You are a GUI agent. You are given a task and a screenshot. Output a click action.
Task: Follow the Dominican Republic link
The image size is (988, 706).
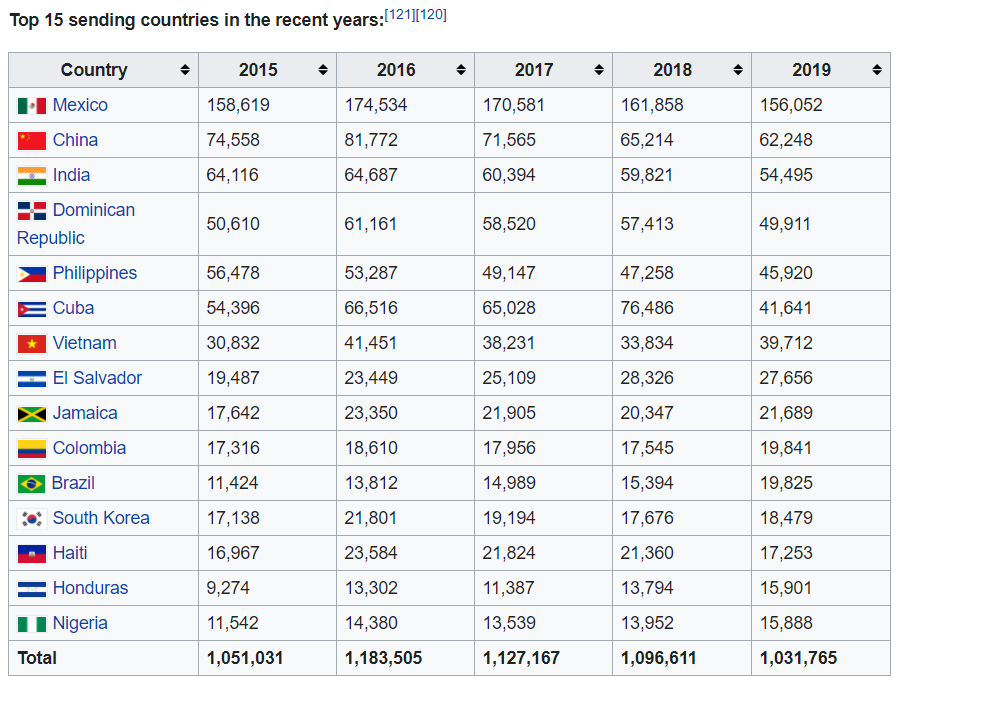coord(93,210)
